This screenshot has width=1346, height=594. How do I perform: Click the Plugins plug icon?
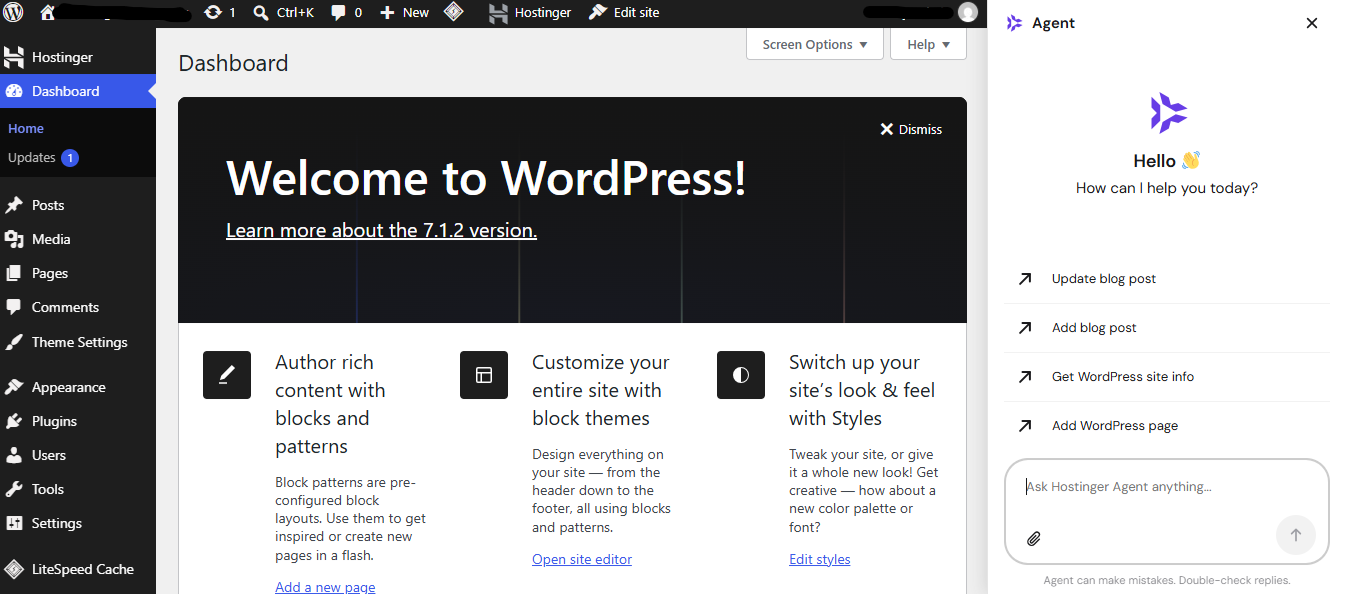point(14,421)
